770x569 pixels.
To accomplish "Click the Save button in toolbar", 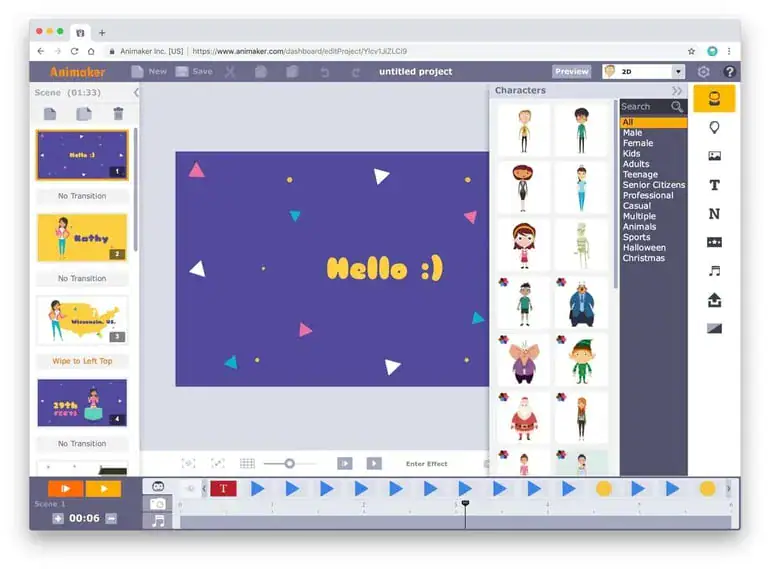I will pyautogui.click(x=194, y=72).
